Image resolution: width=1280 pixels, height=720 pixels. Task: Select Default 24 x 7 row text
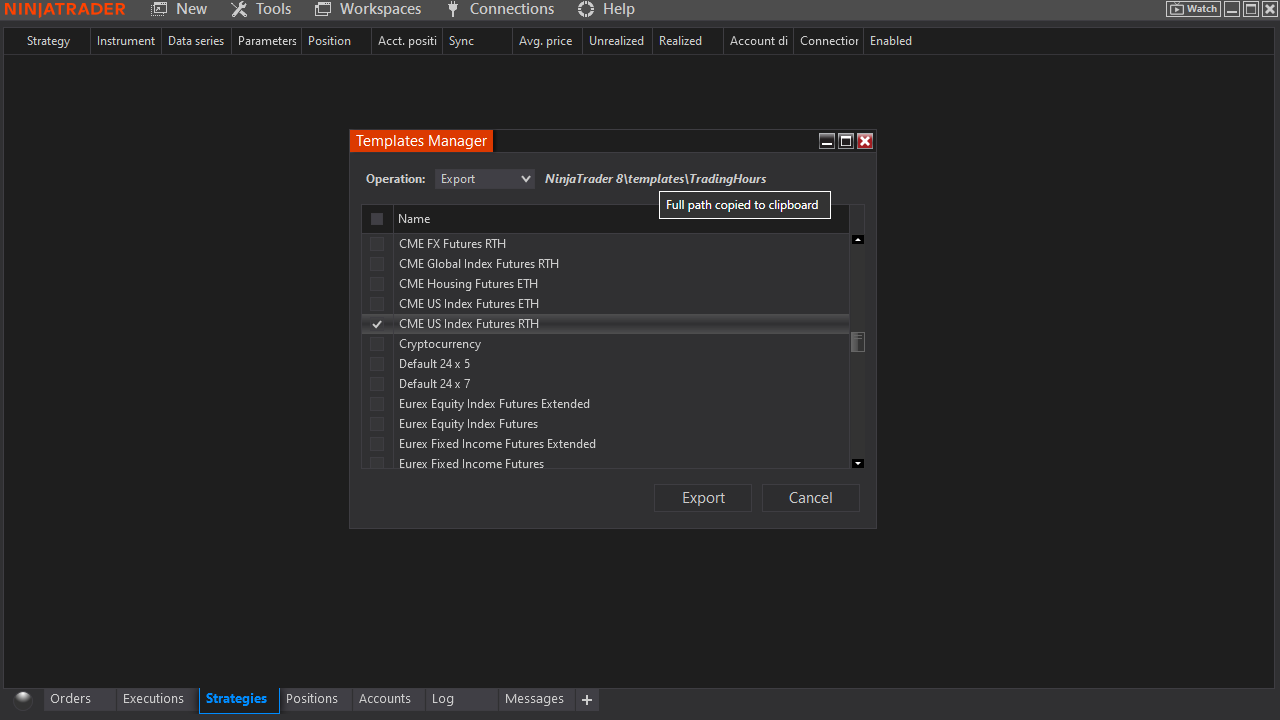click(x=434, y=384)
